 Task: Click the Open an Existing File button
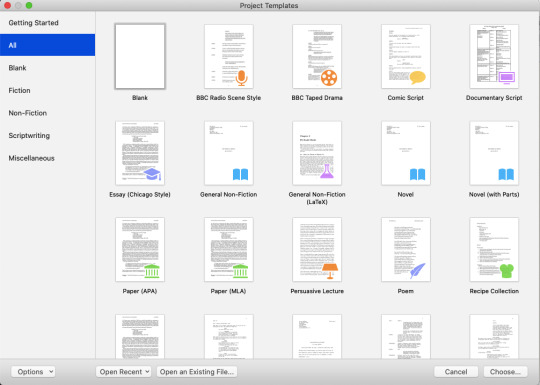coord(197,372)
